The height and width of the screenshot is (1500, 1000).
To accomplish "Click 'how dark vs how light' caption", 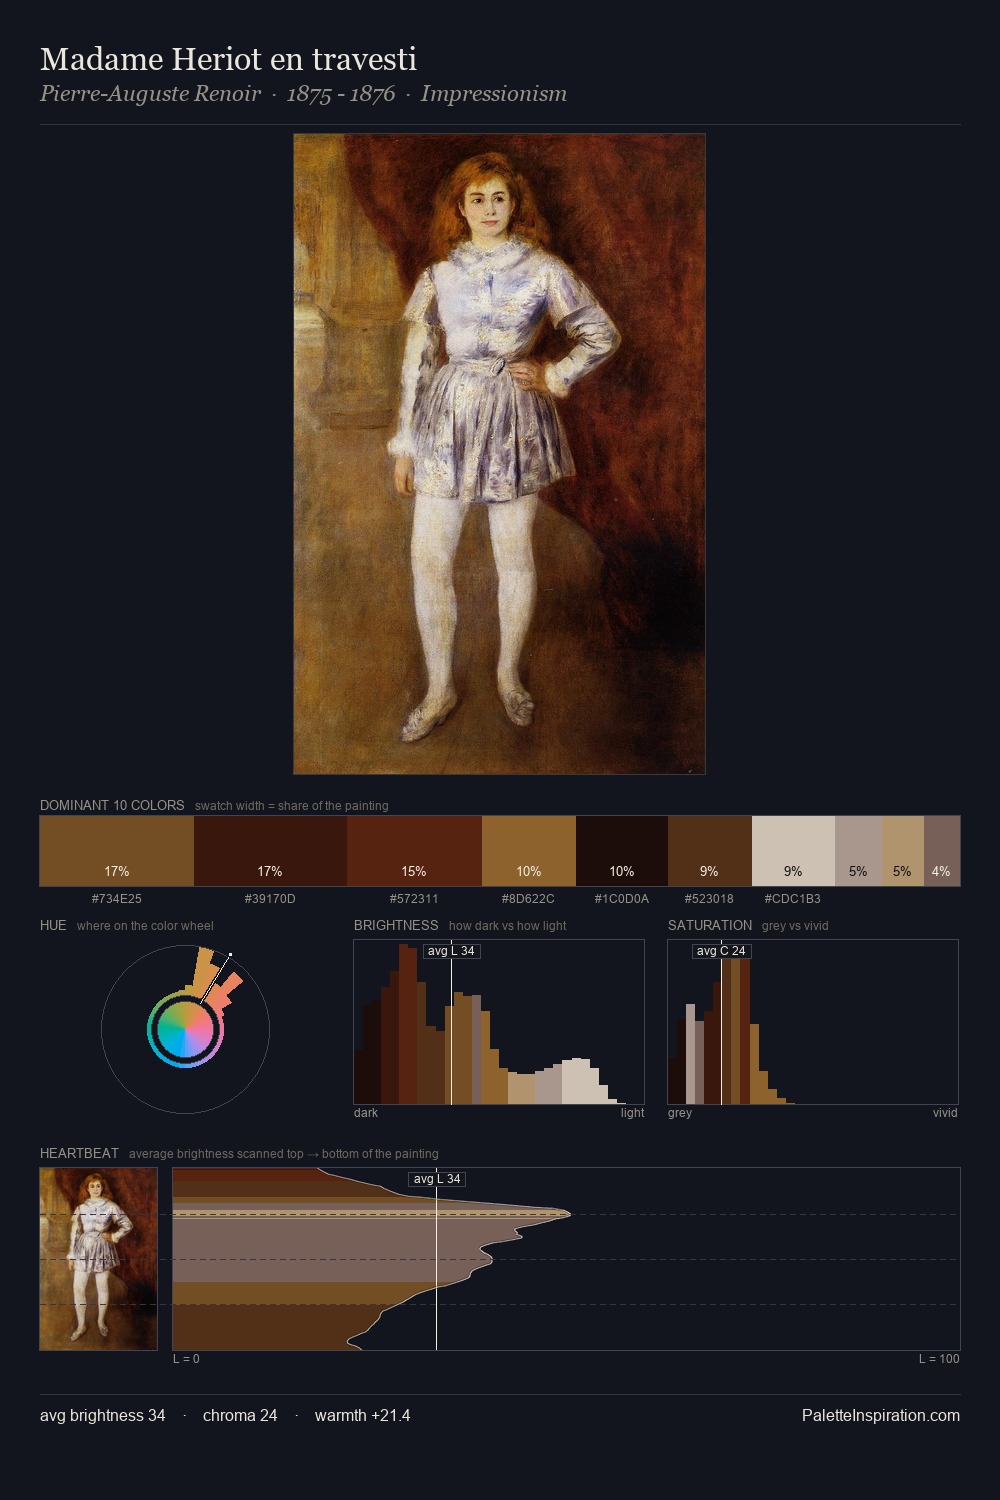I will [508, 925].
